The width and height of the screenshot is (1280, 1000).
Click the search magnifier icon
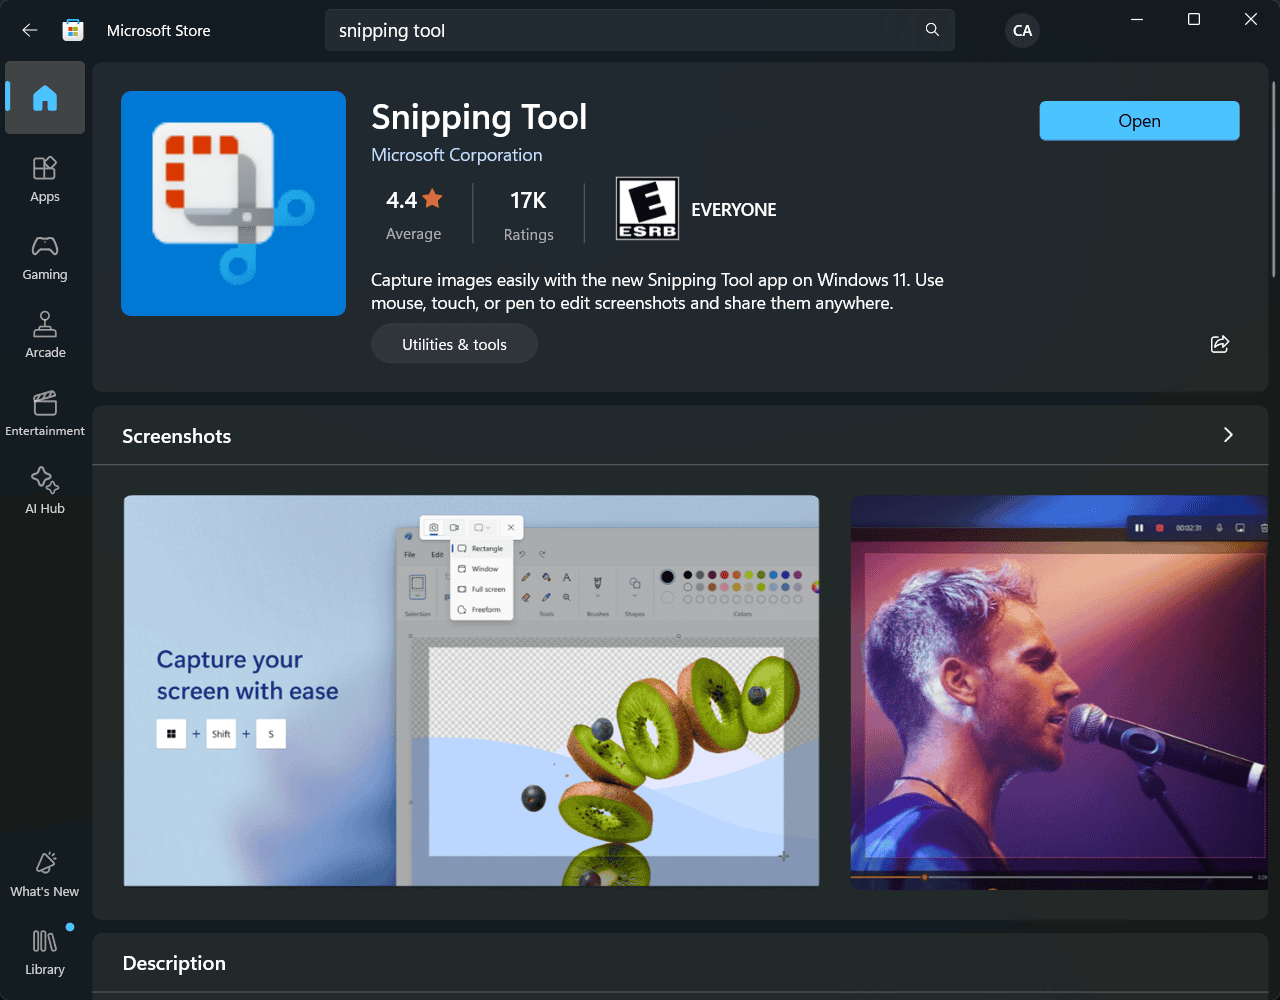point(932,30)
